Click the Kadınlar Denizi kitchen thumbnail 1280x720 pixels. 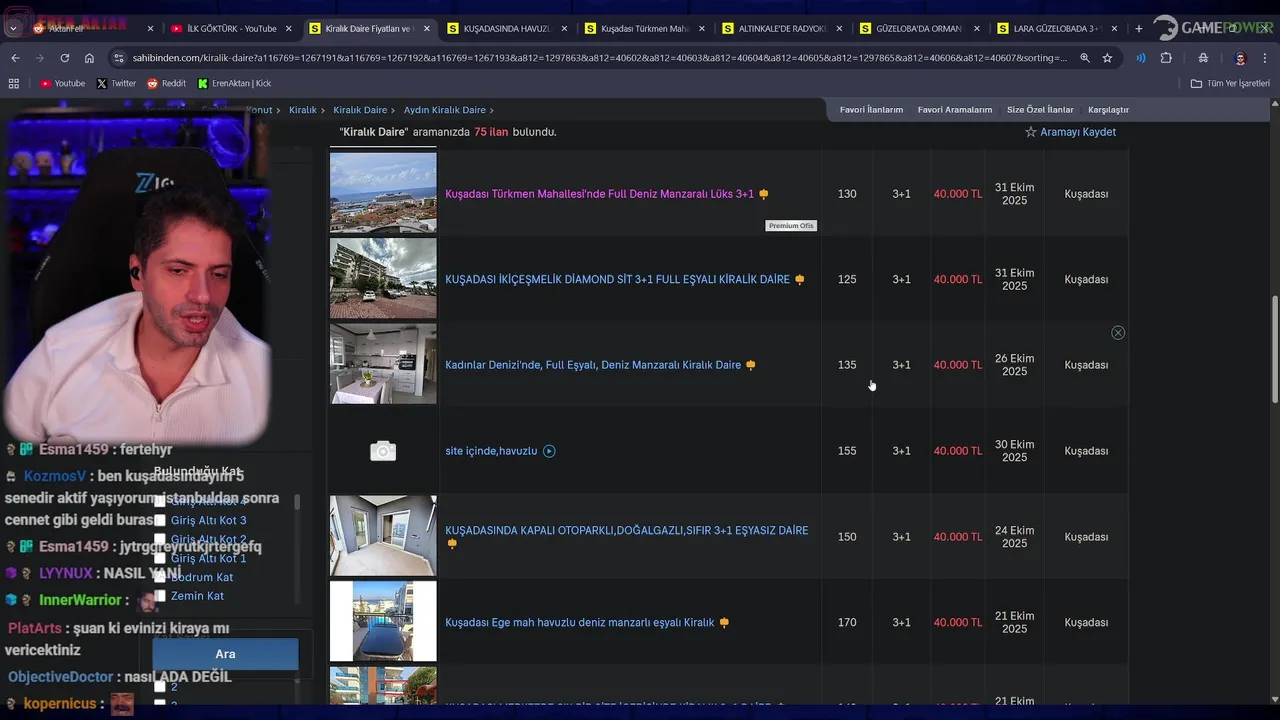pos(383,364)
